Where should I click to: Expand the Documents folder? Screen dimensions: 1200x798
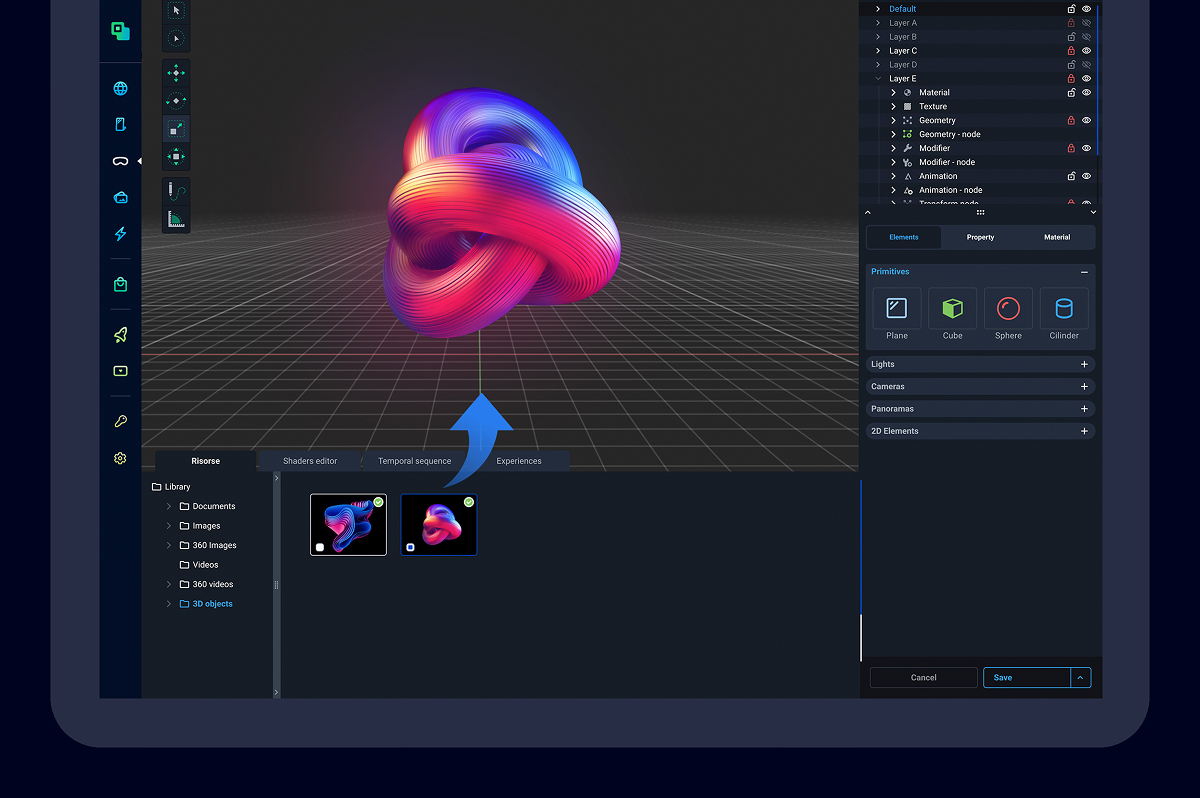click(x=169, y=507)
